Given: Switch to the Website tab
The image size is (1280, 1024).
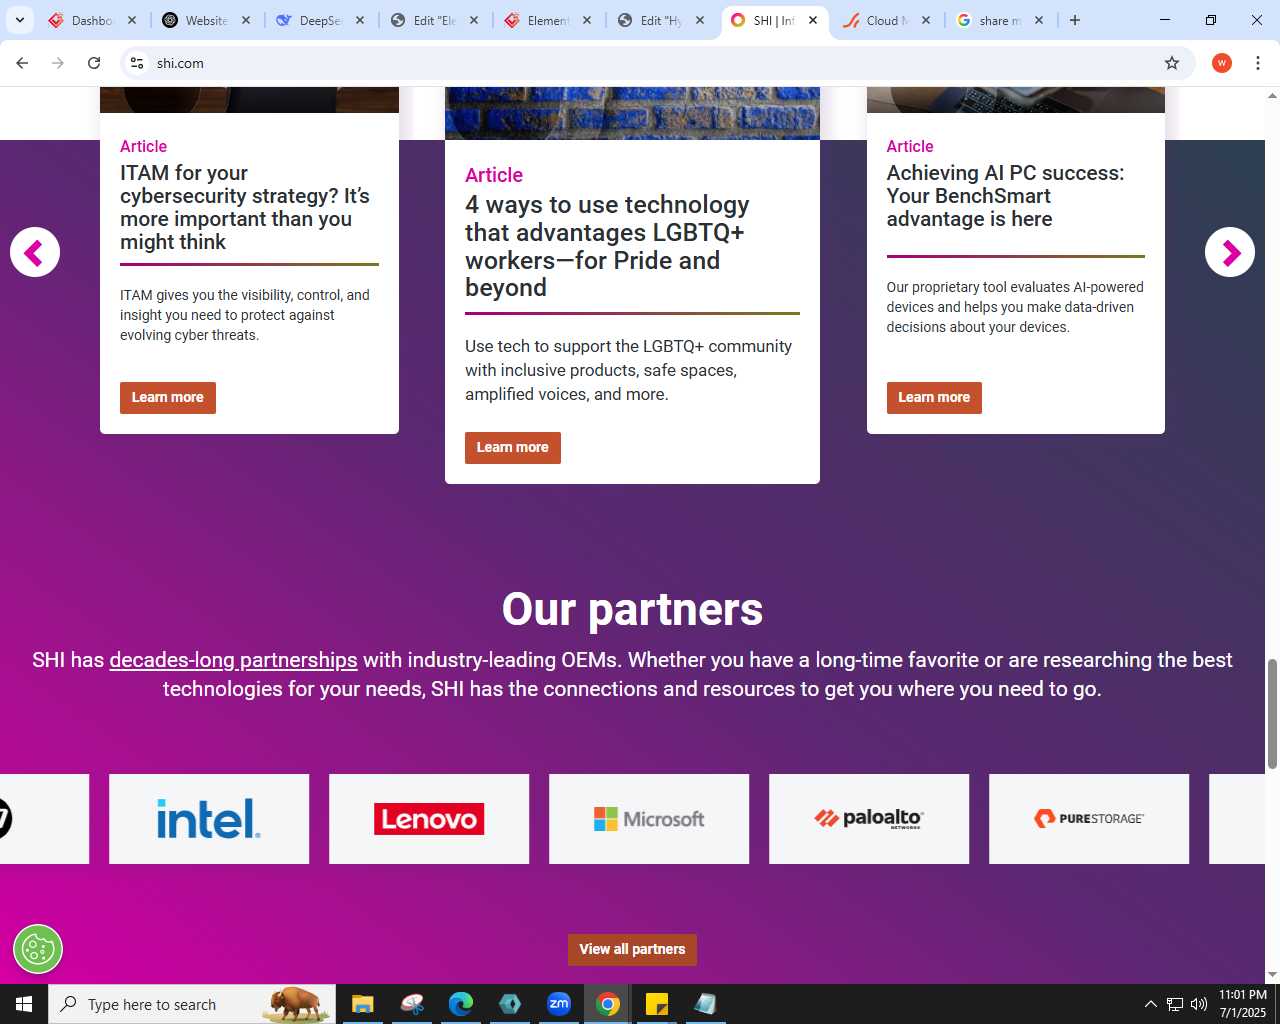Looking at the screenshot, I should [206, 20].
